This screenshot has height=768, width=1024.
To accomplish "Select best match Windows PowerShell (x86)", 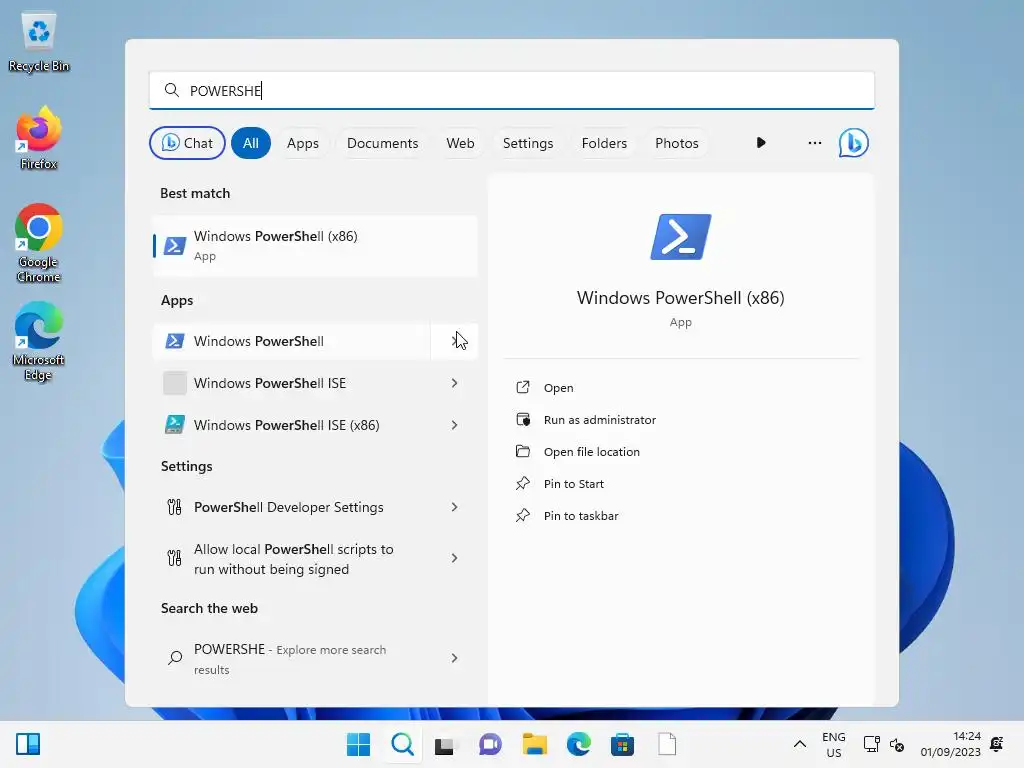I will [315, 246].
